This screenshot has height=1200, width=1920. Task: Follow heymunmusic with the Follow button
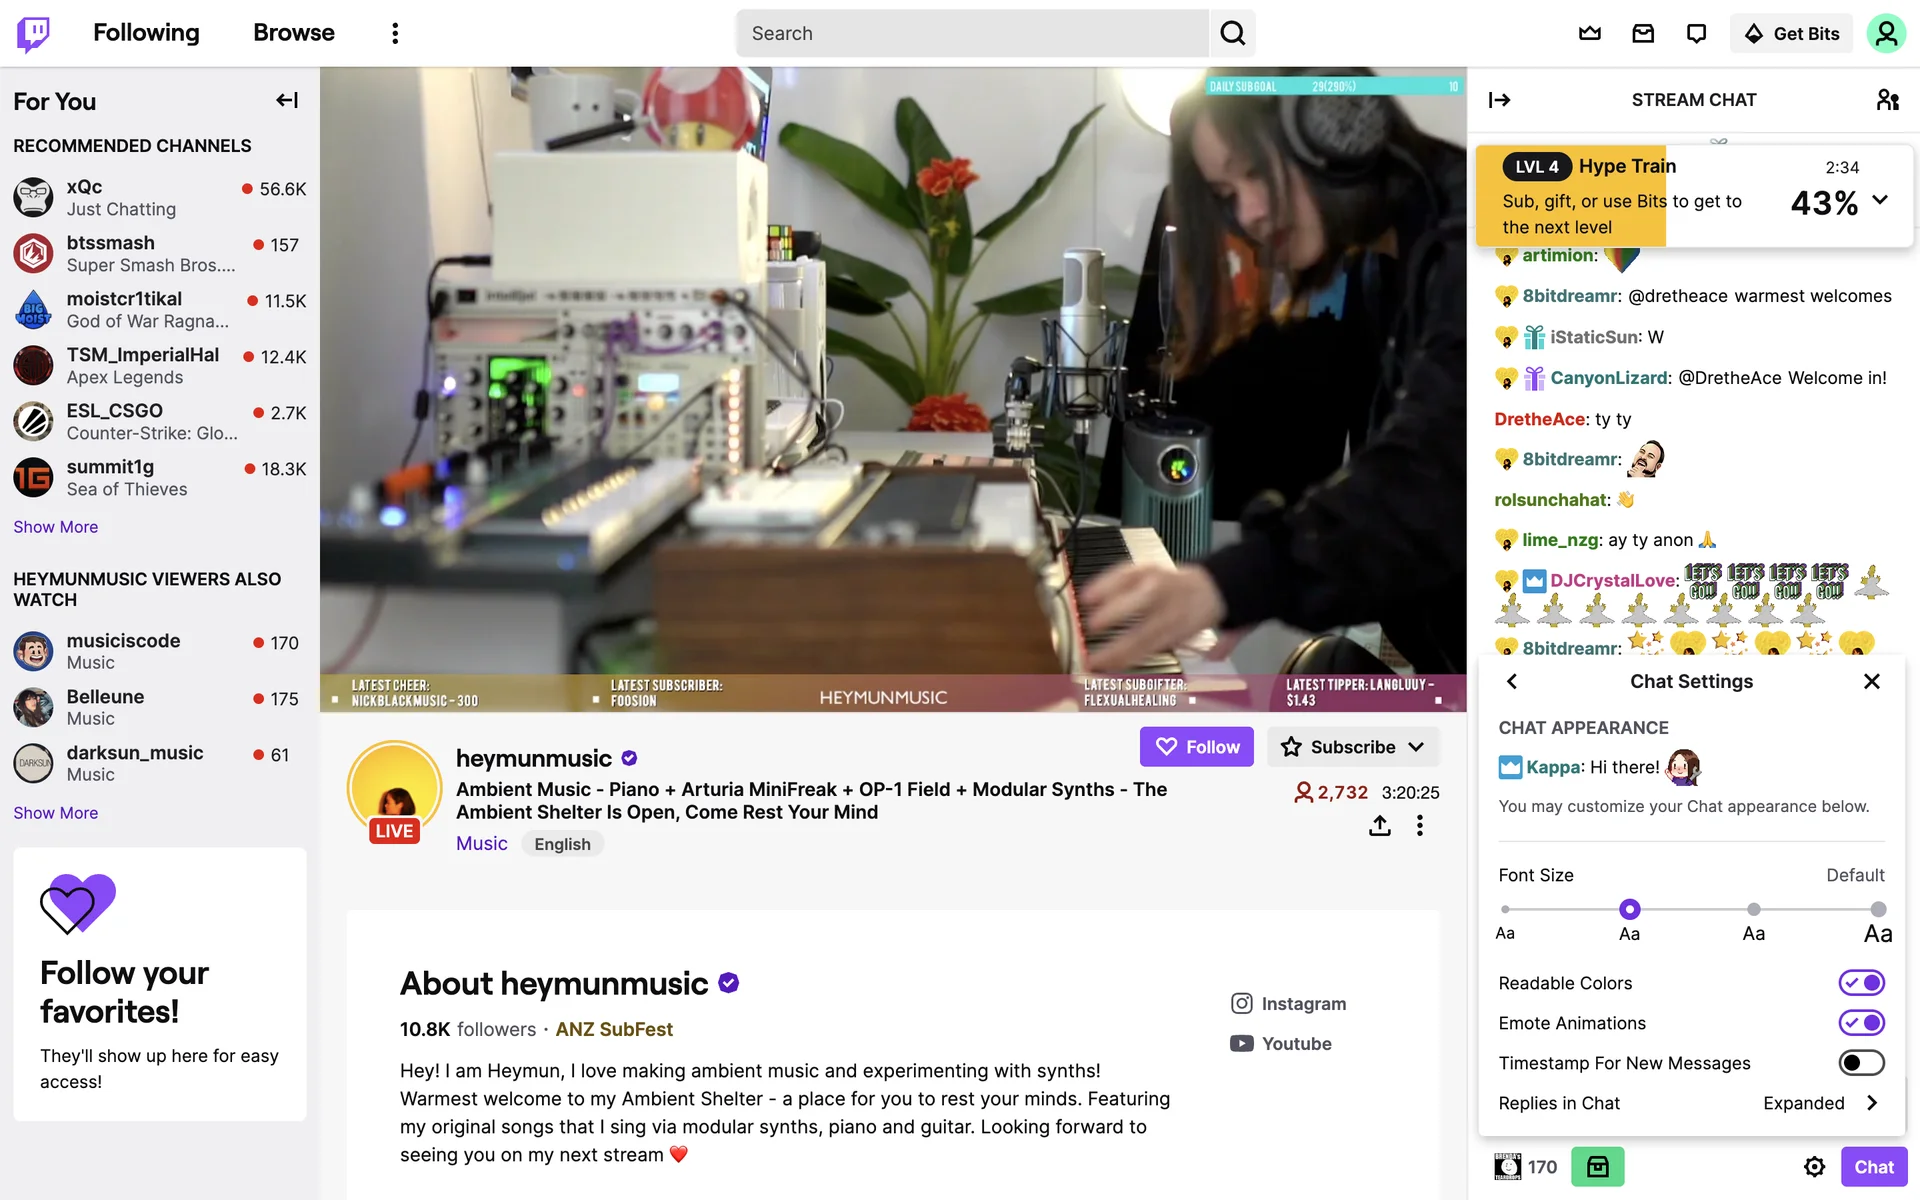tap(1197, 747)
